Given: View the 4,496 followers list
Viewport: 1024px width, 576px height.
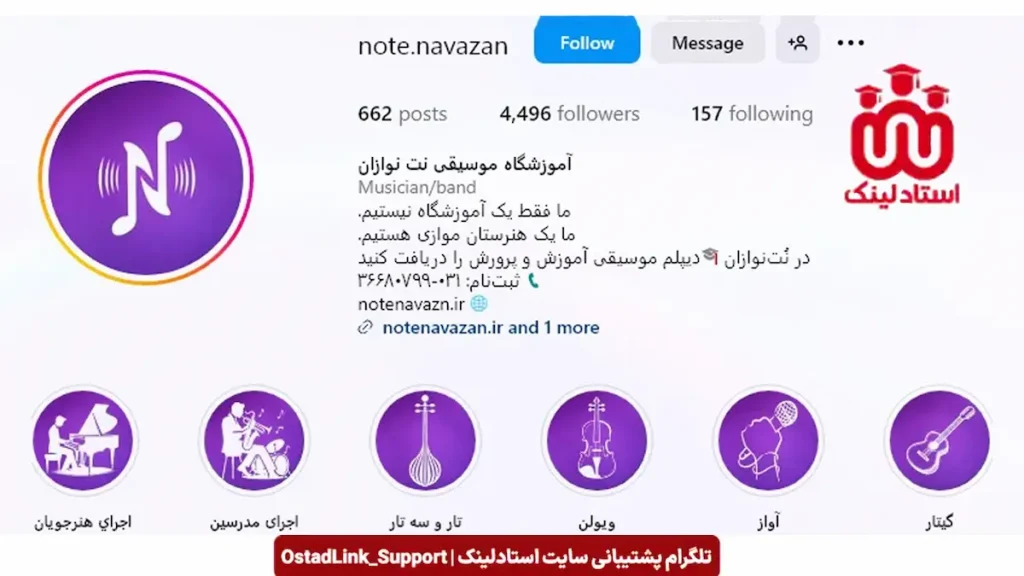Looking at the screenshot, I should point(569,114).
